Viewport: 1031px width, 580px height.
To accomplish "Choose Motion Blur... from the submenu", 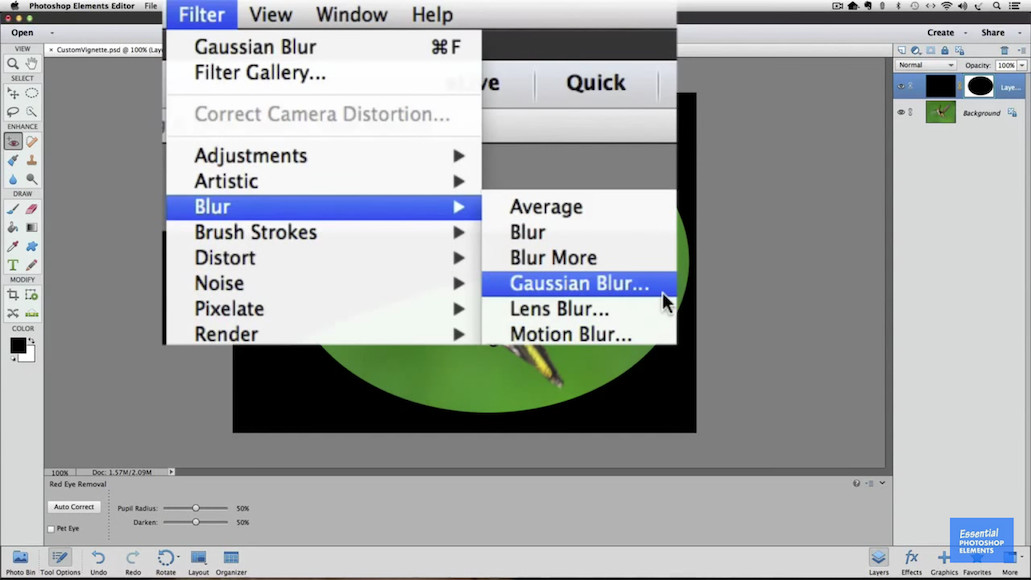I will pyautogui.click(x=579, y=334).
